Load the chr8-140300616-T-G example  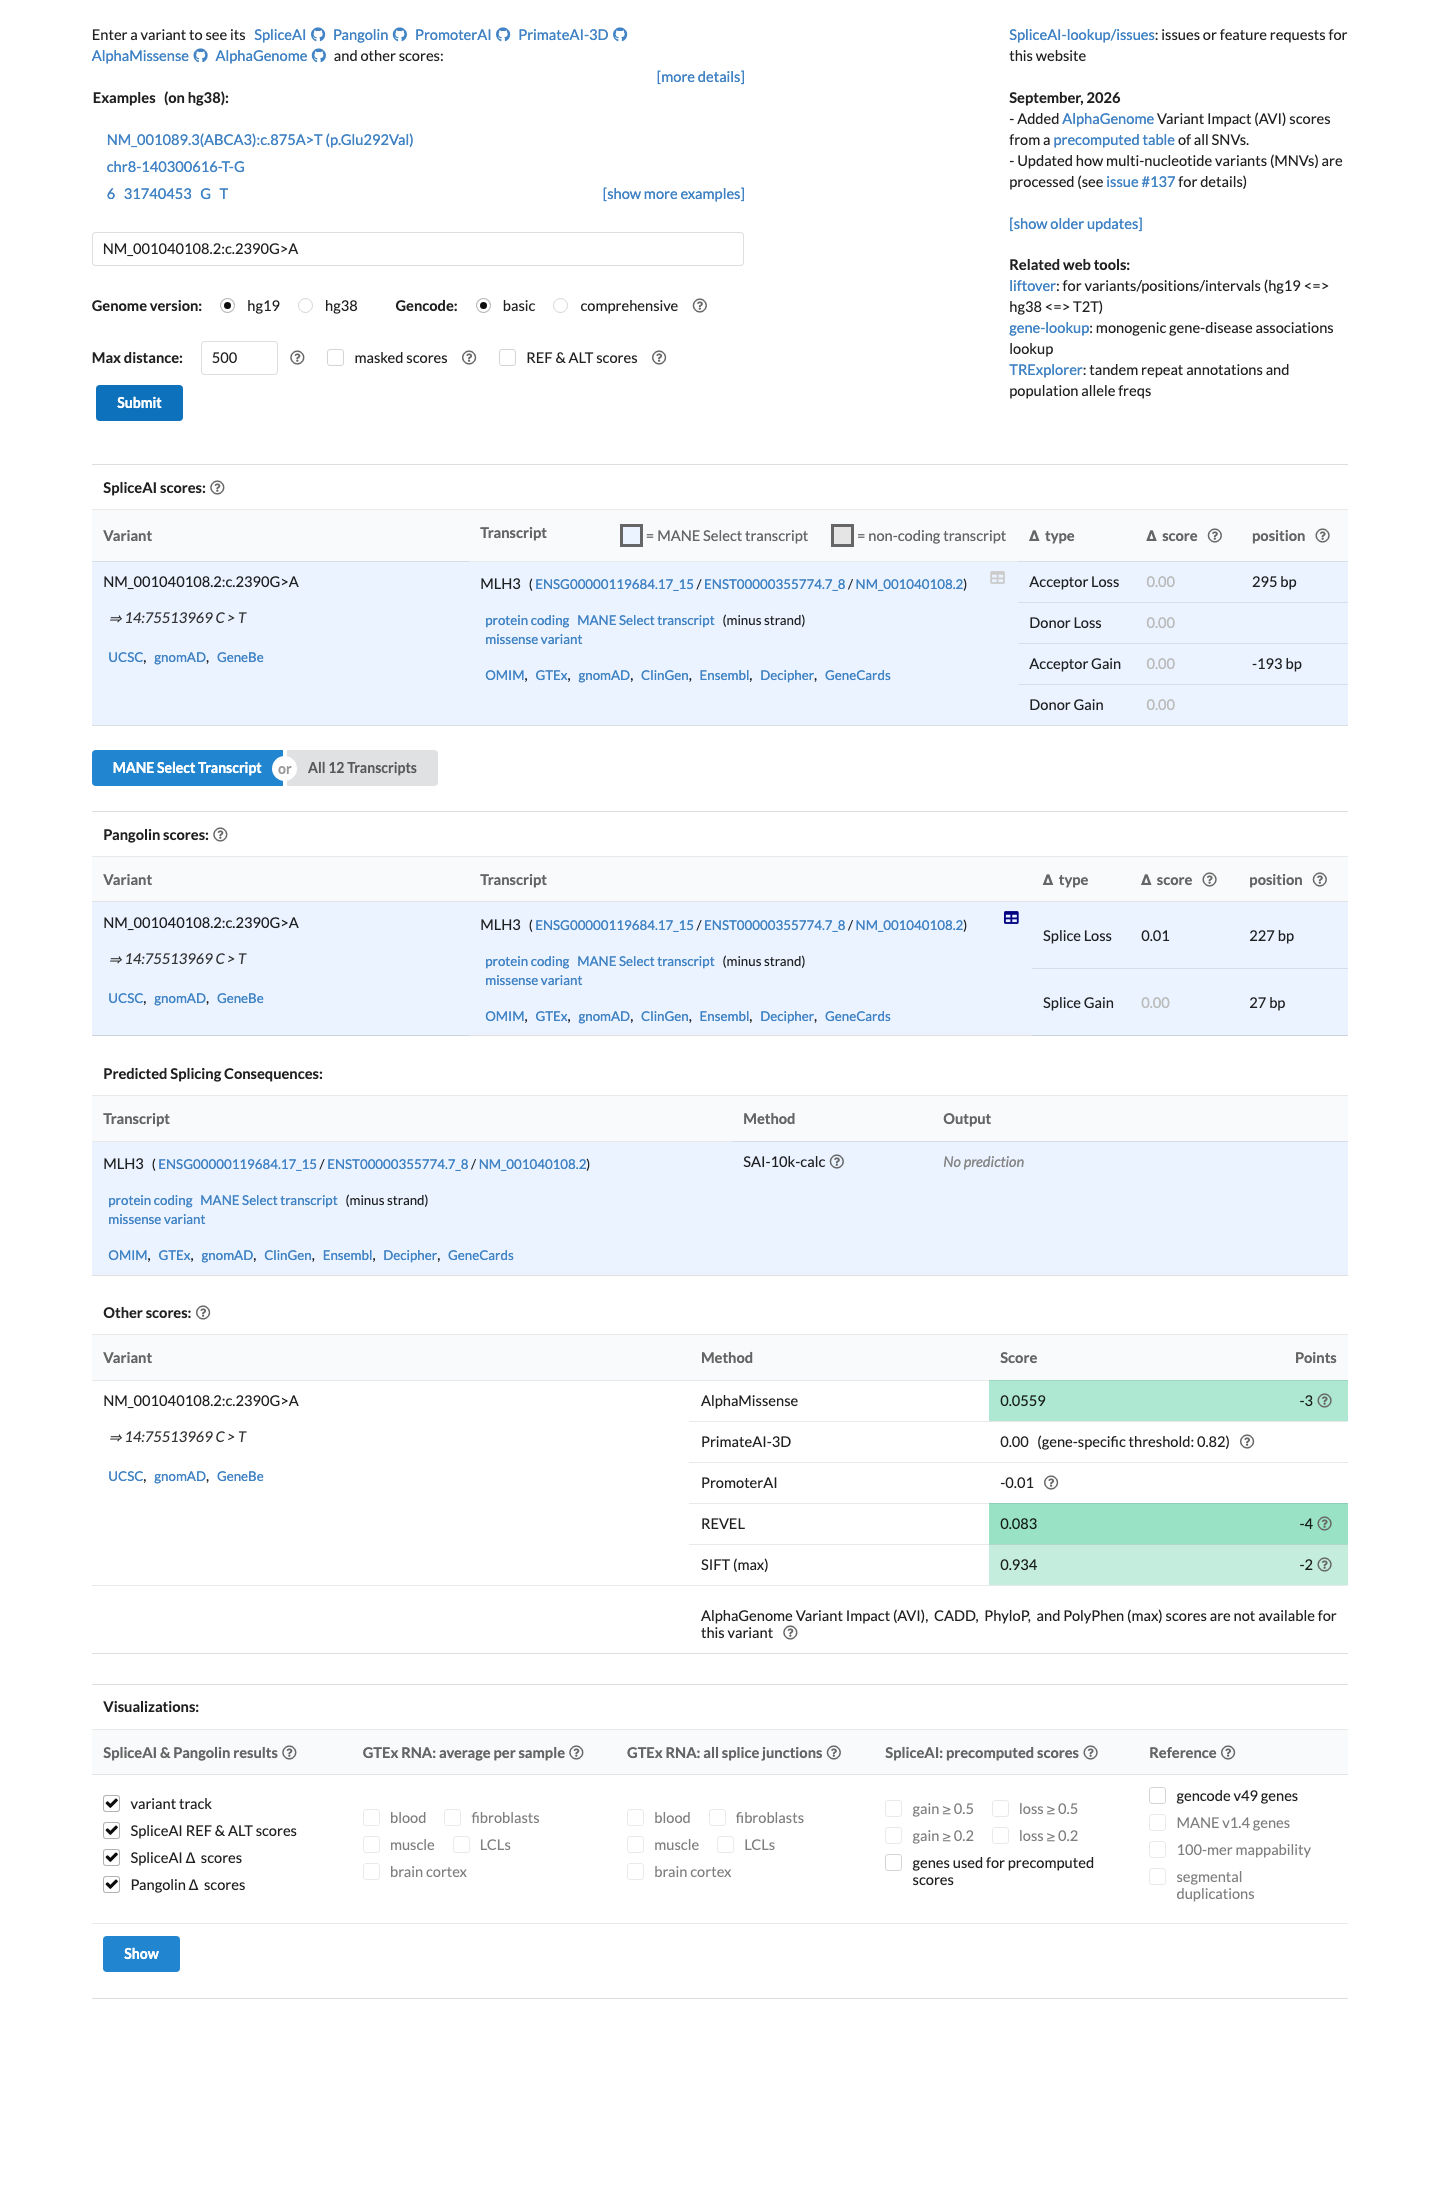pyautogui.click(x=176, y=167)
